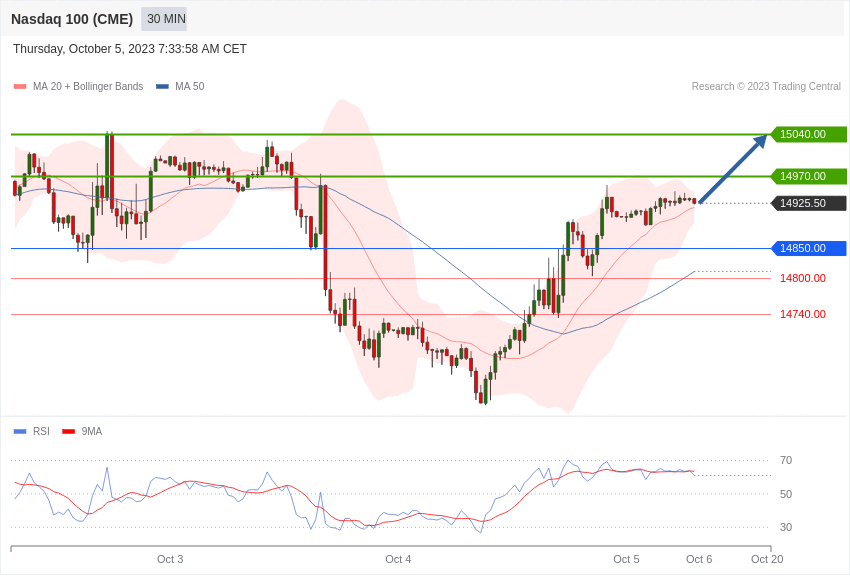The height and width of the screenshot is (576, 850).
Task: Click the blue upward trend arrow head
Action: pos(761,140)
